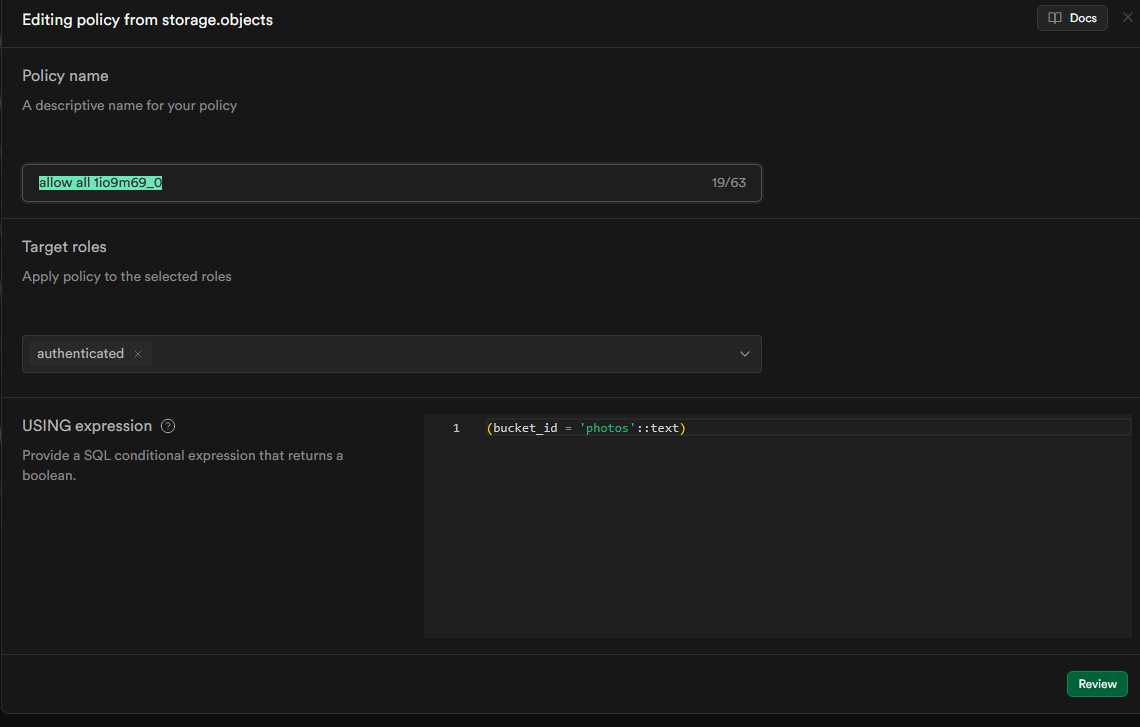Click the USING expression help icon
The image size is (1140, 727).
coord(168,426)
